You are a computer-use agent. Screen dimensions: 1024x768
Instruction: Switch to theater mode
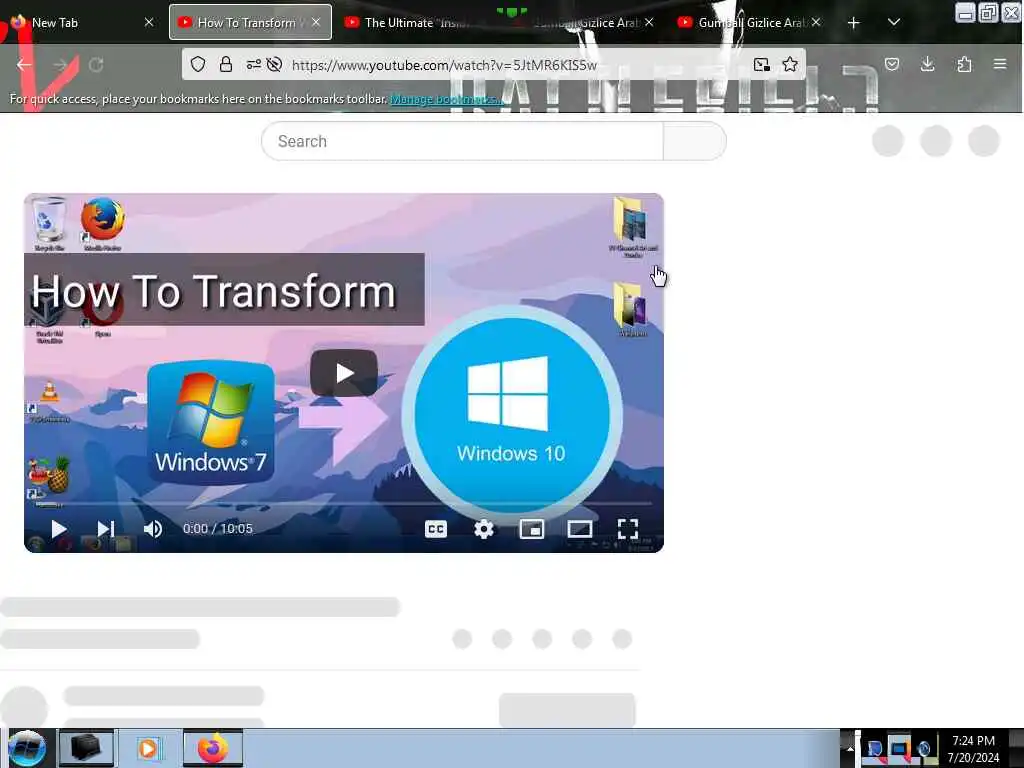coord(579,528)
